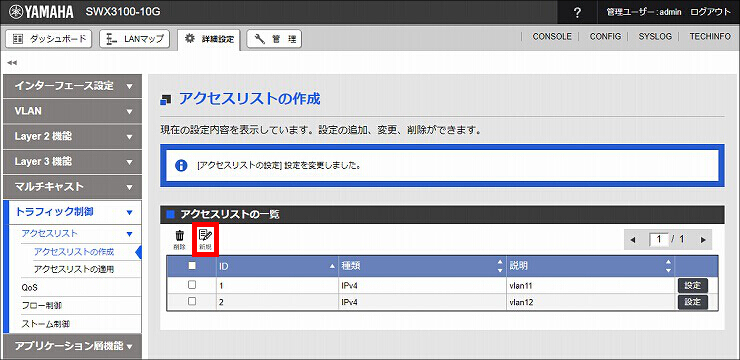740x360 pixels.
Task: Click the 設定 button for vlan12
Action: [x=693, y=302]
